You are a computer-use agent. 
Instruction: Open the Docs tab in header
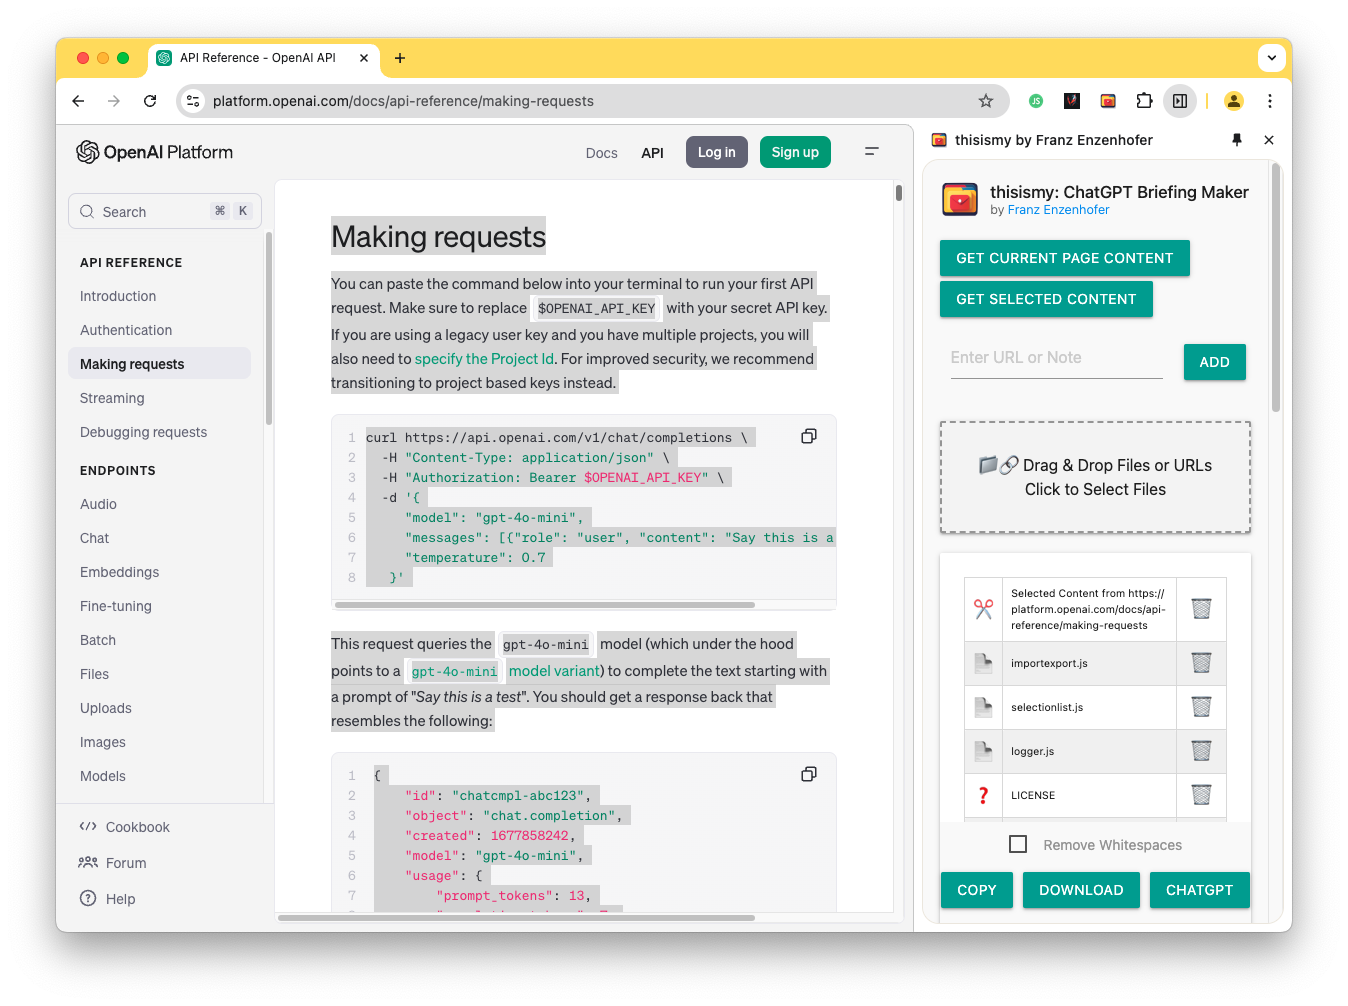point(602,153)
